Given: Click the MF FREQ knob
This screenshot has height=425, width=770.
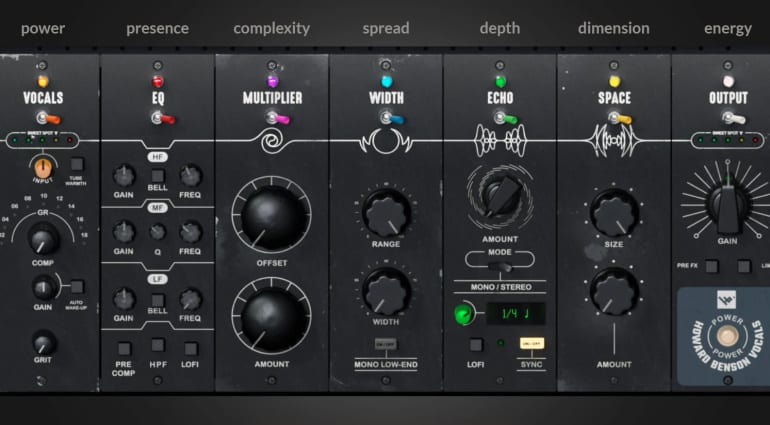Looking at the screenshot, I should pyautogui.click(x=190, y=232).
